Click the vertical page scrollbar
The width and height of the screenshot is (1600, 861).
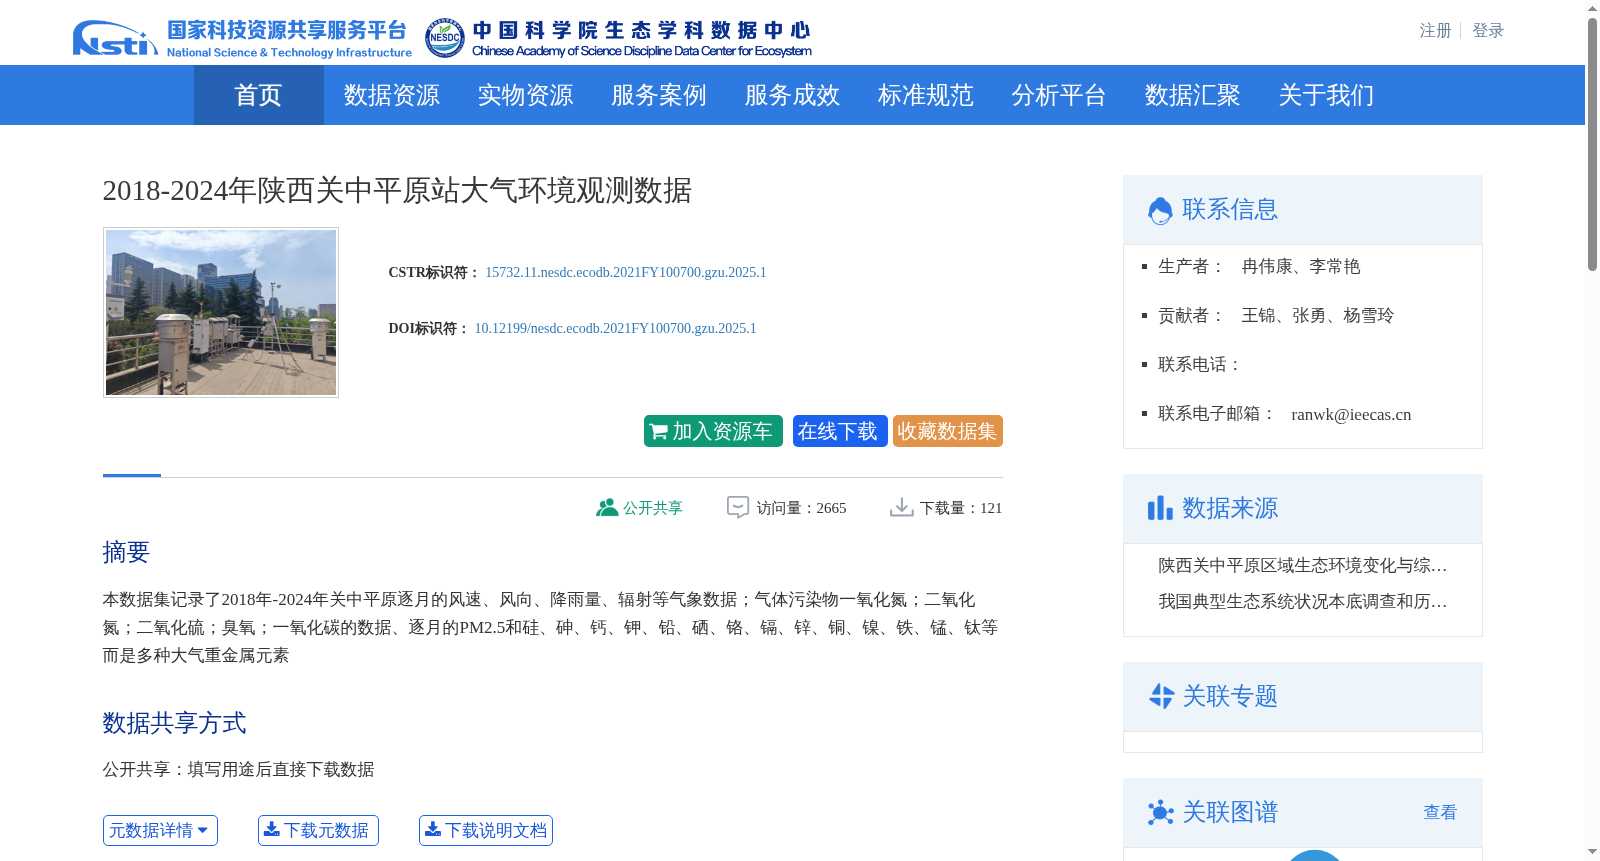coord(1592,144)
